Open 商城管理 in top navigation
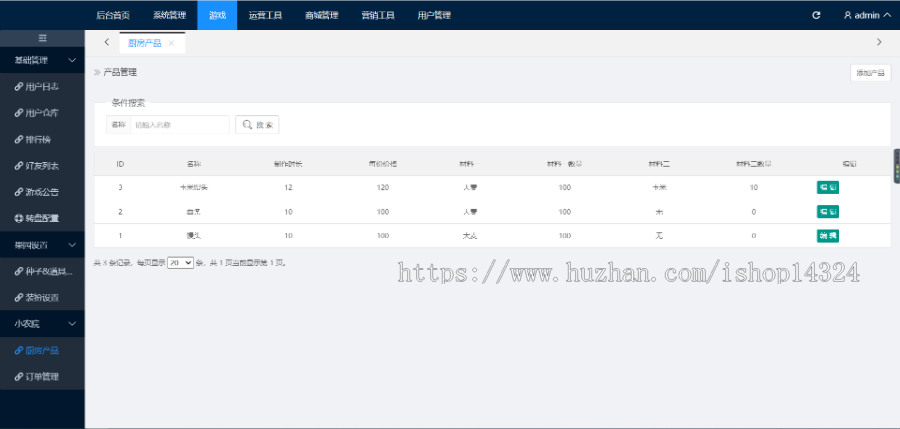The height and width of the screenshot is (429, 900). click(x=321, y=16)
